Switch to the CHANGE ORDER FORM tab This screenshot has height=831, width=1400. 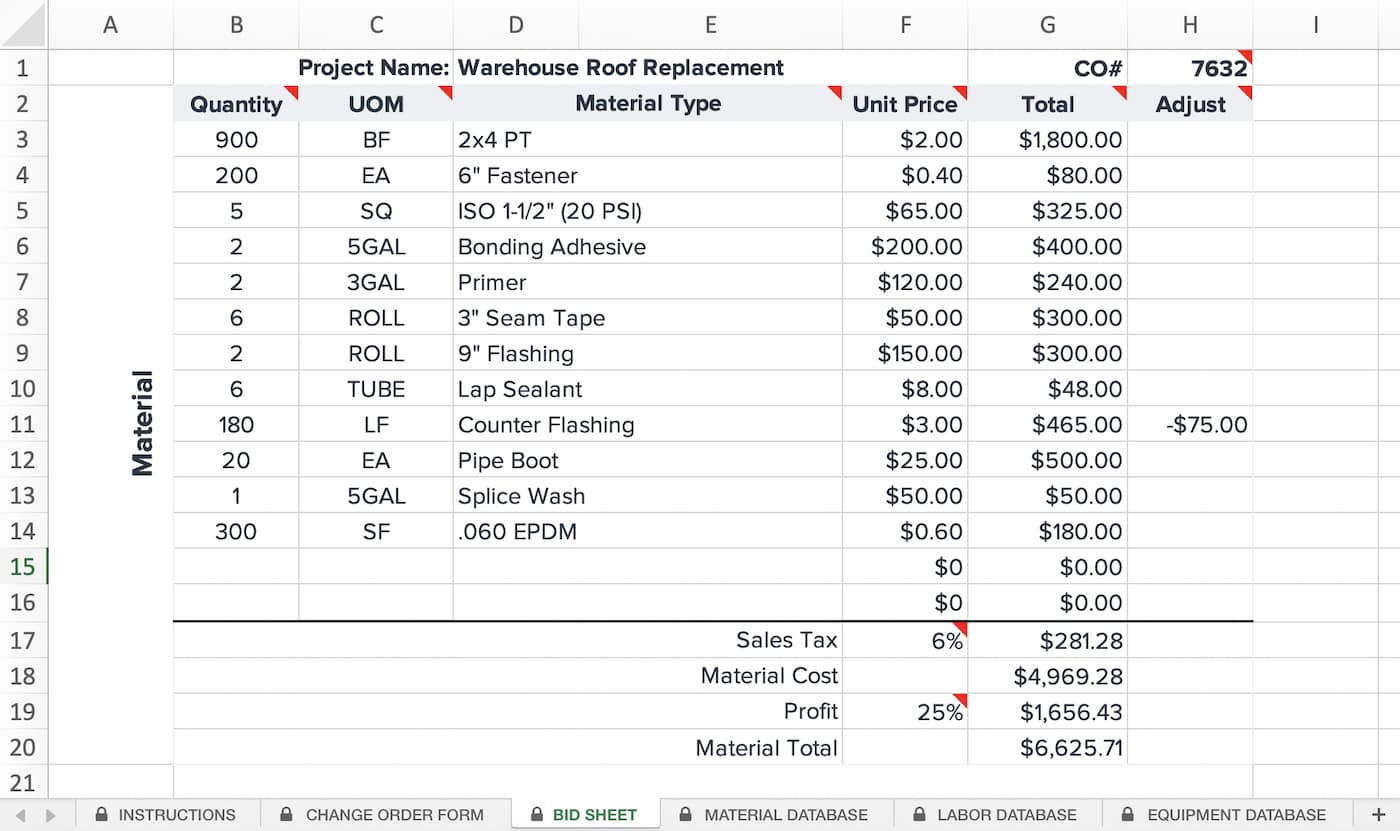[x=382, y=815]
